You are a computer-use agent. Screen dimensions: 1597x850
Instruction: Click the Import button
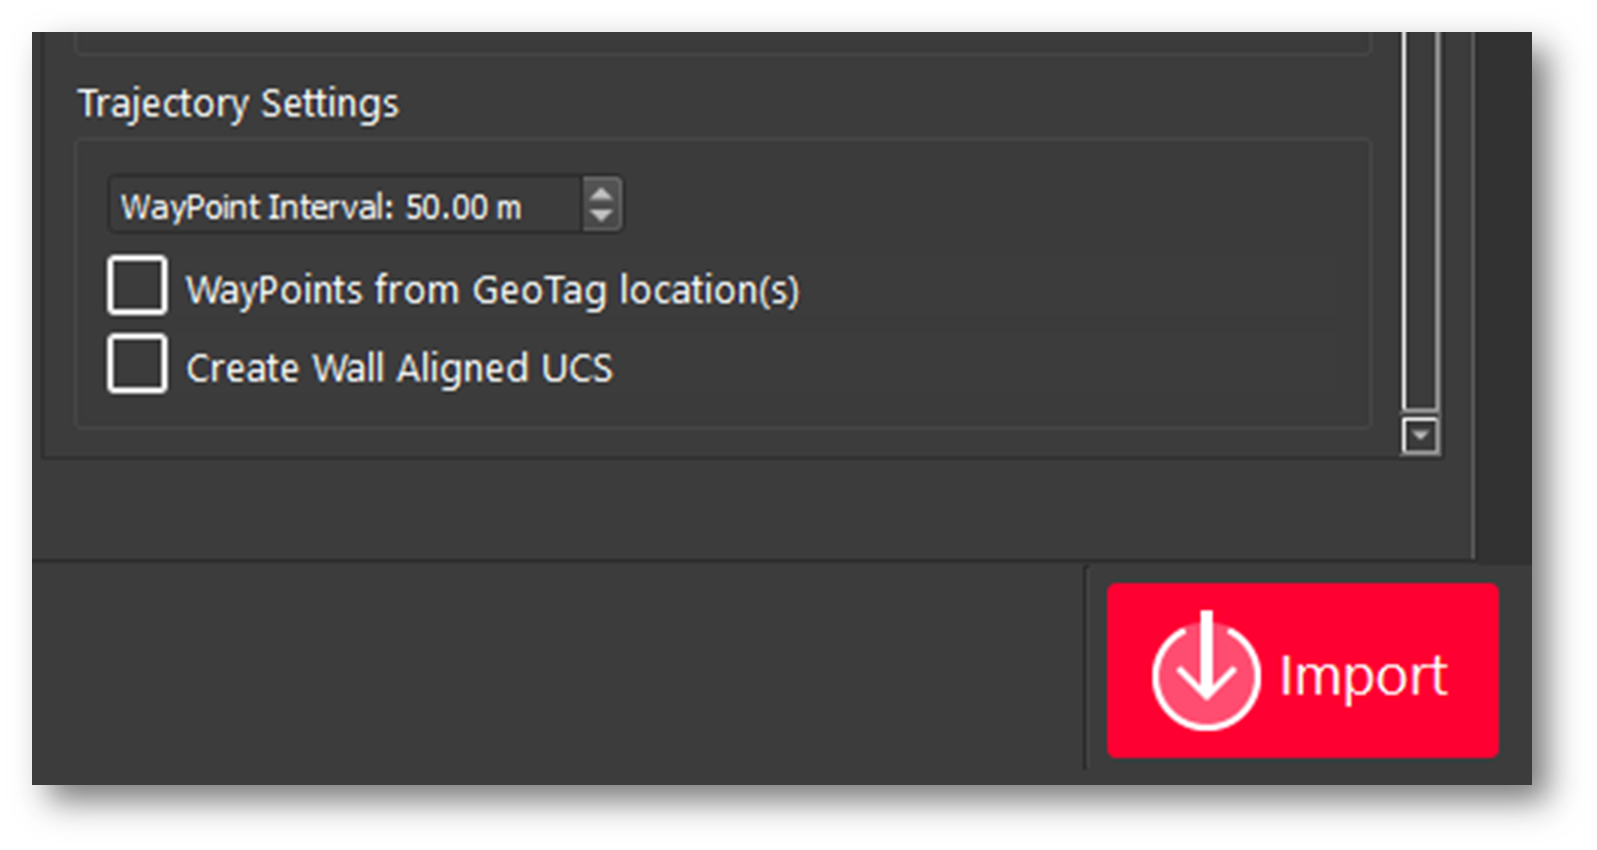pyautogui.click(x=1302, y=670)
